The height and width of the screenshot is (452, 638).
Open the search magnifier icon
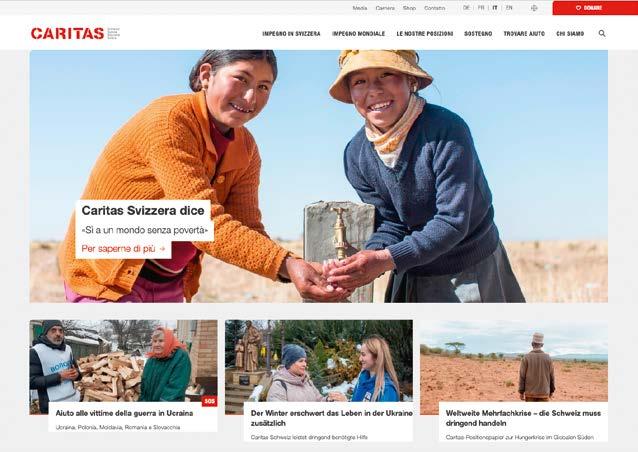pyautogui.click(x=602, y=34)
